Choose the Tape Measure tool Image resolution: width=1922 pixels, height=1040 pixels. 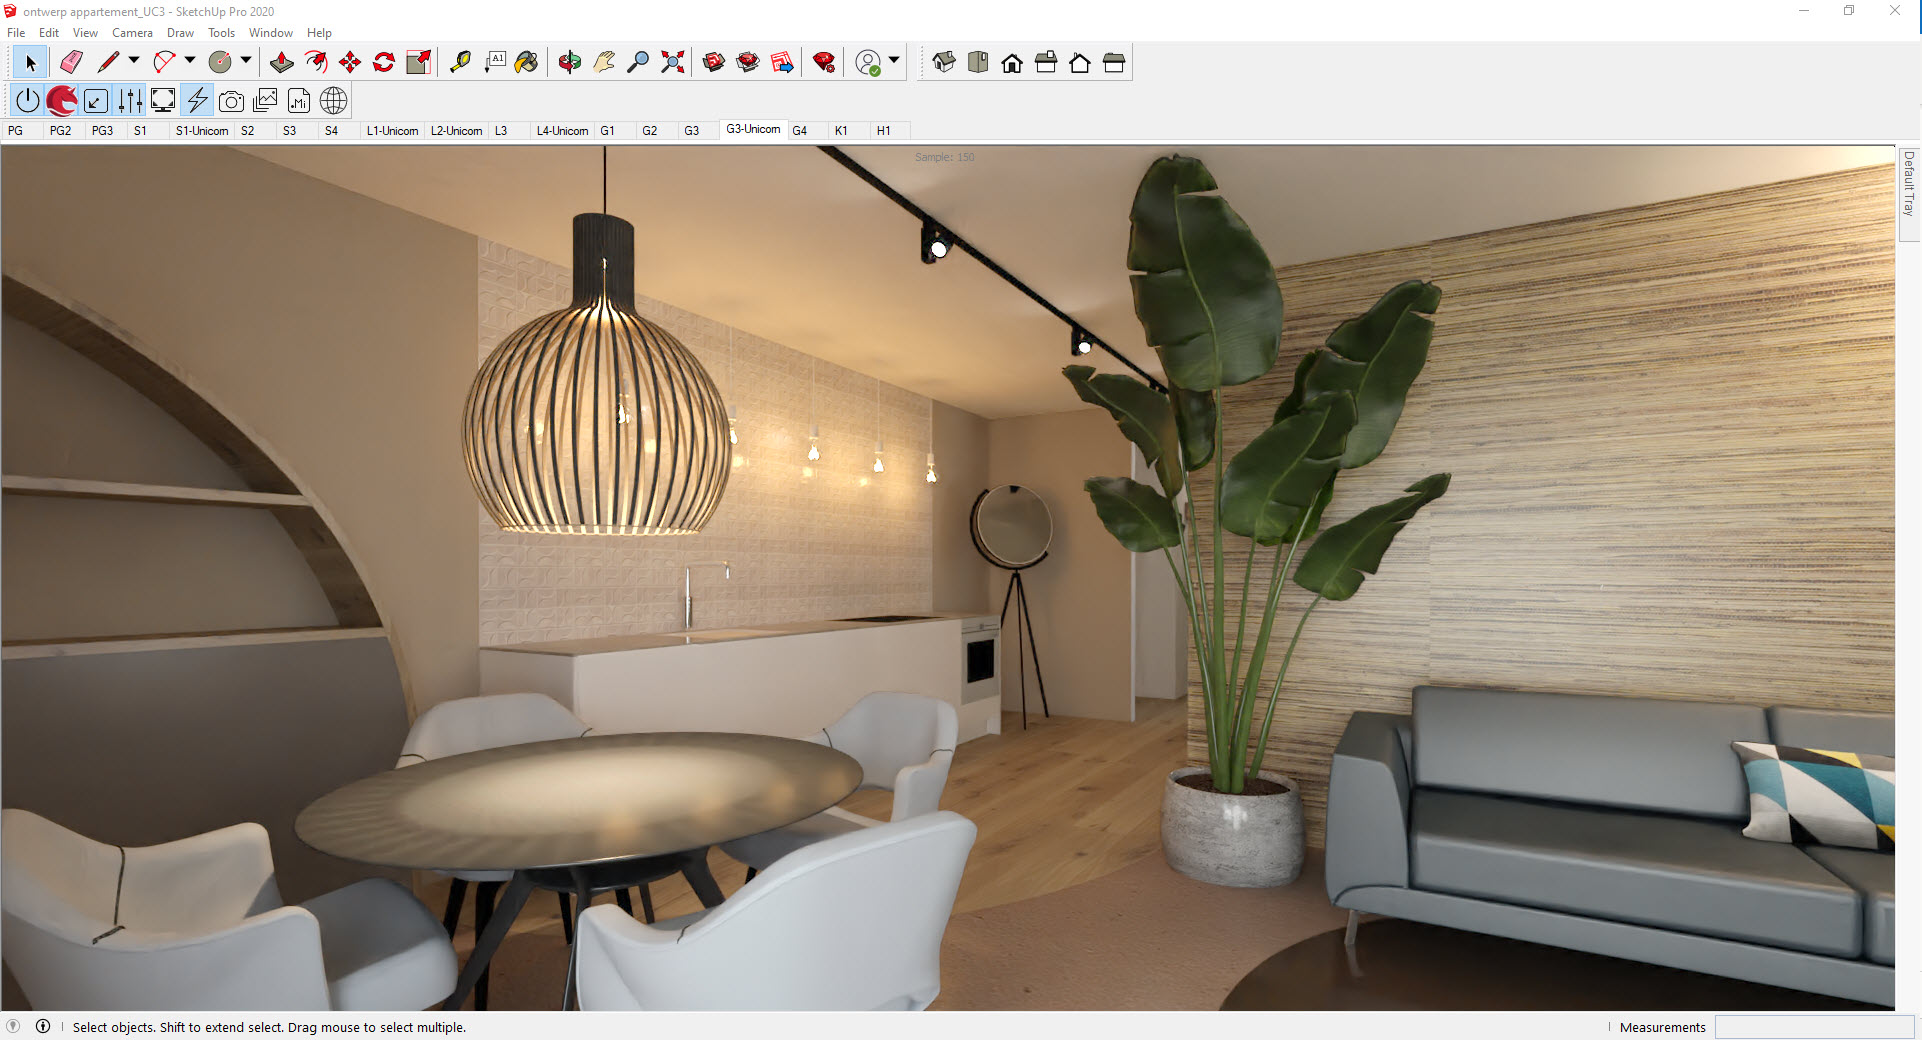click(460, 63)
